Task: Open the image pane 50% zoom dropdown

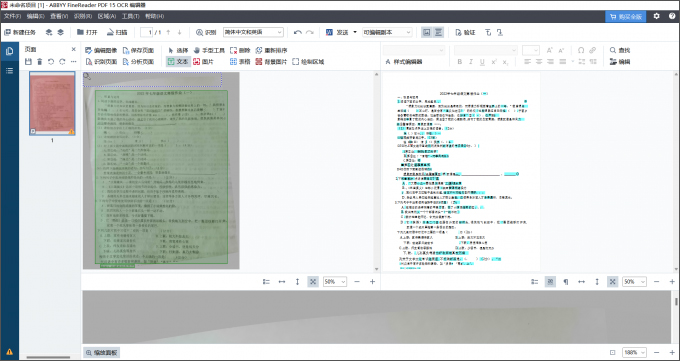Action: point(335,282)
